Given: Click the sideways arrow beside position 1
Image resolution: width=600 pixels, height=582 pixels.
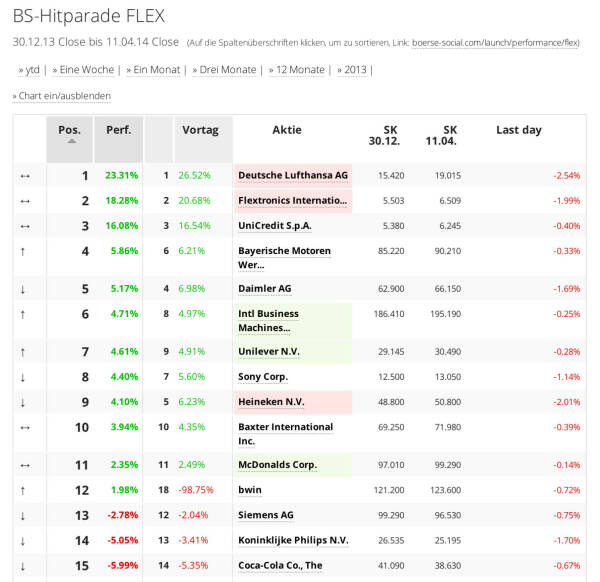Looking at the screenshot, I should [24, 175].
